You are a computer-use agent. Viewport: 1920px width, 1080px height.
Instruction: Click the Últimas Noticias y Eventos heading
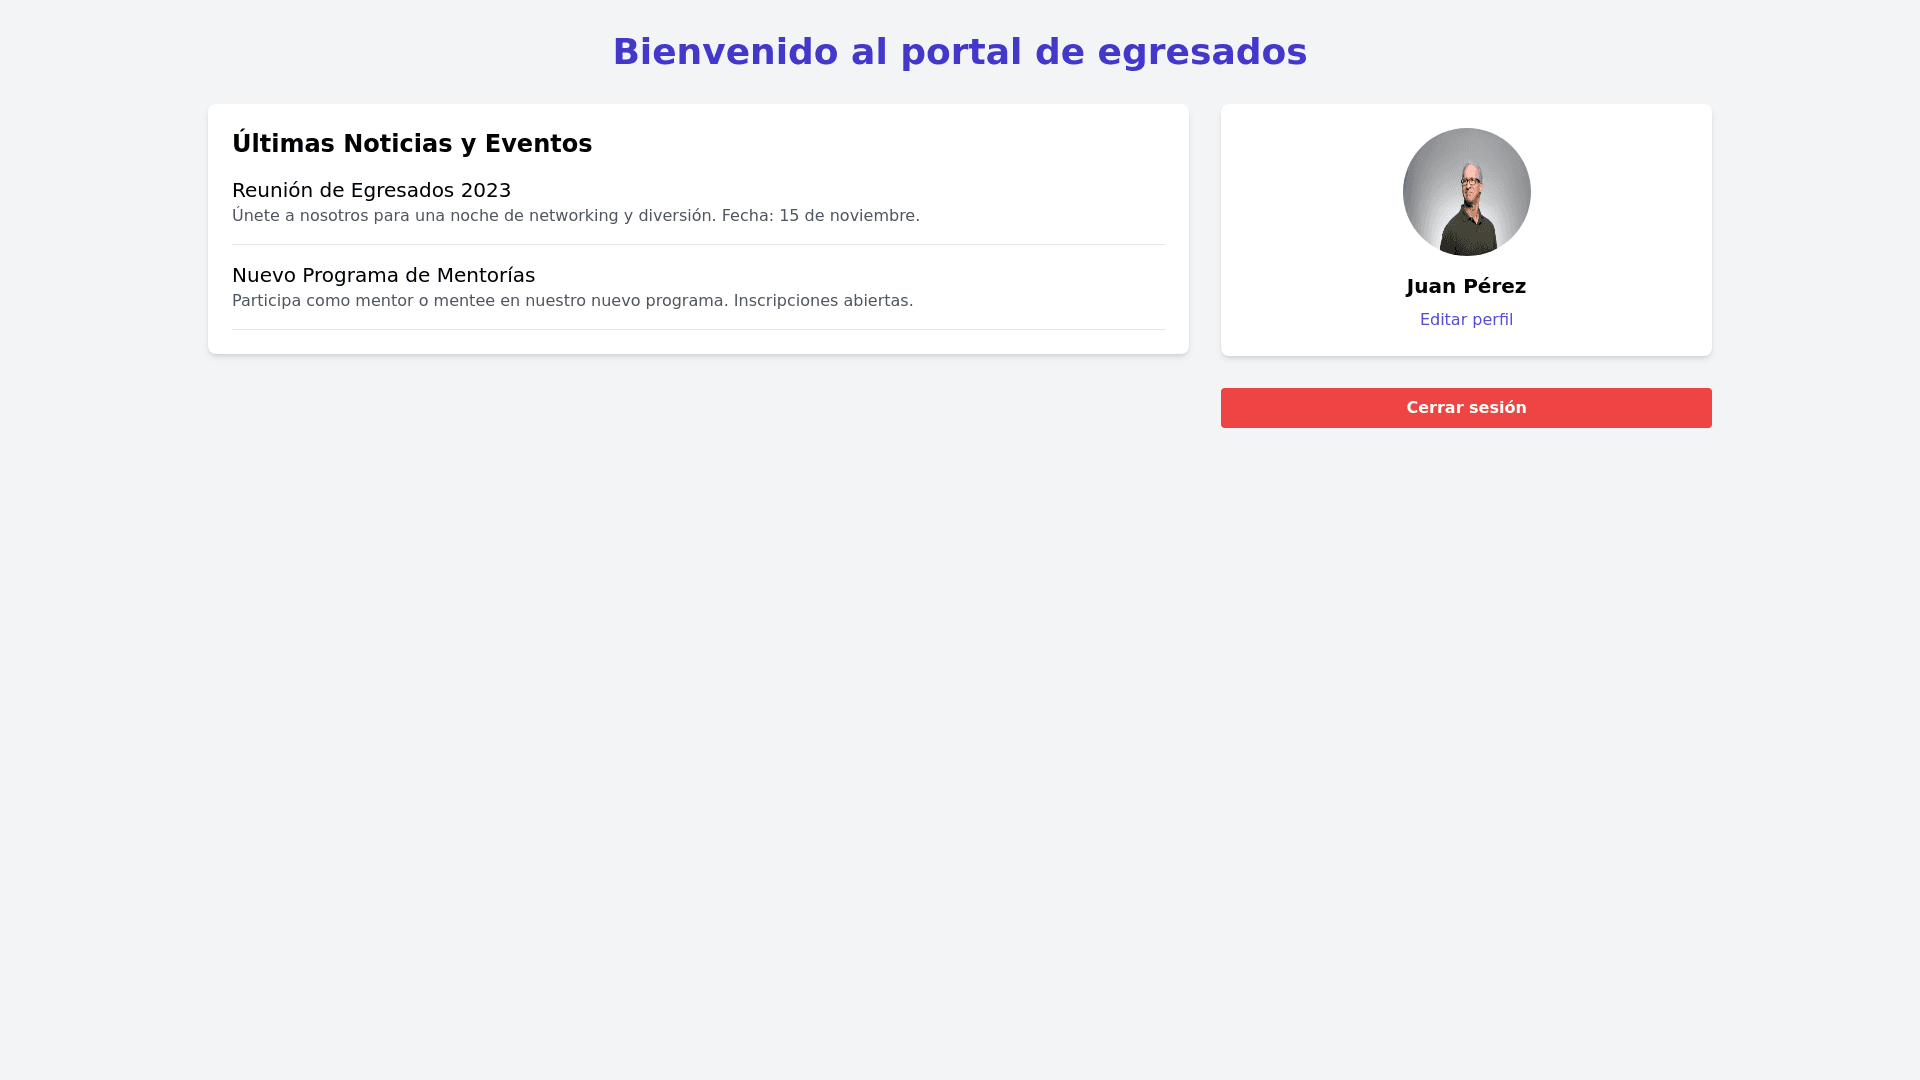[412, 144]
